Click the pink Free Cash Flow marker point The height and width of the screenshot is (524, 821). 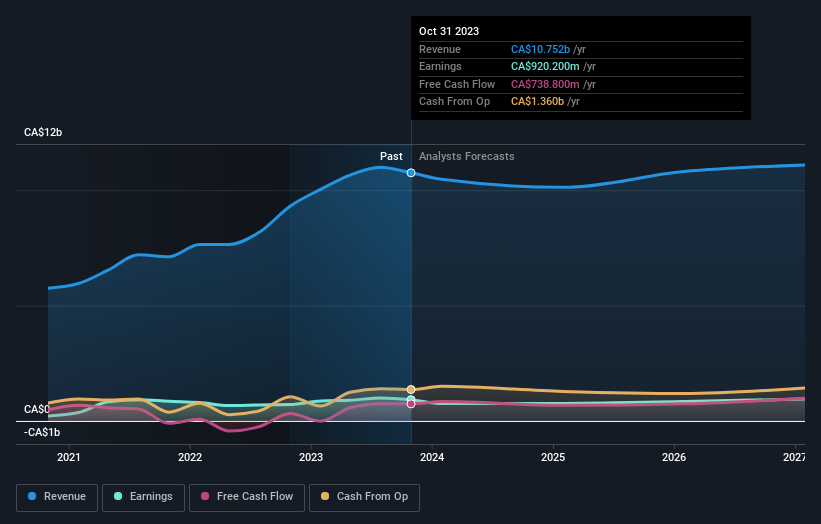coord(411,404)
